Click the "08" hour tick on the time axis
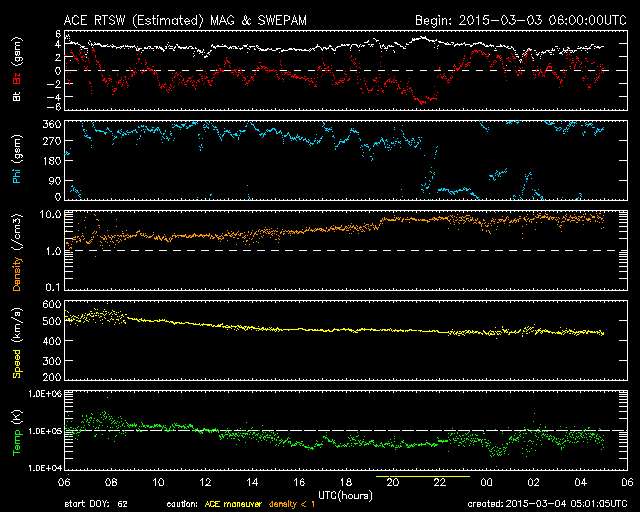This screenshot has height=512, width=640. pyautogui.click(x=111, y=483)
